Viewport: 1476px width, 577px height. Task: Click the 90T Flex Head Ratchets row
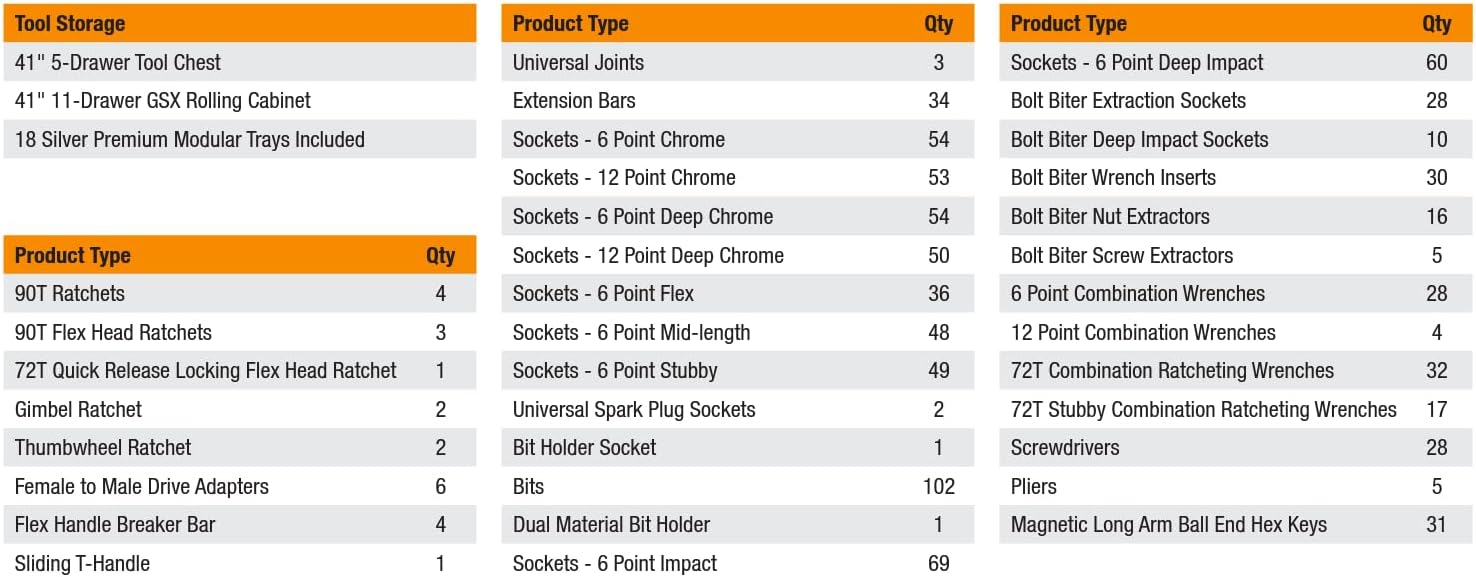pos(113,332)
